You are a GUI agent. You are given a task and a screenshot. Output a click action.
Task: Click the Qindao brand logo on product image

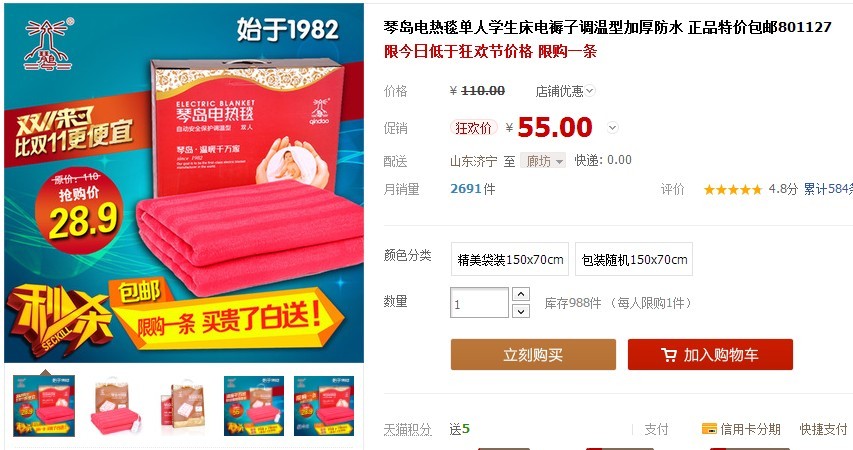tap(47, 45)
